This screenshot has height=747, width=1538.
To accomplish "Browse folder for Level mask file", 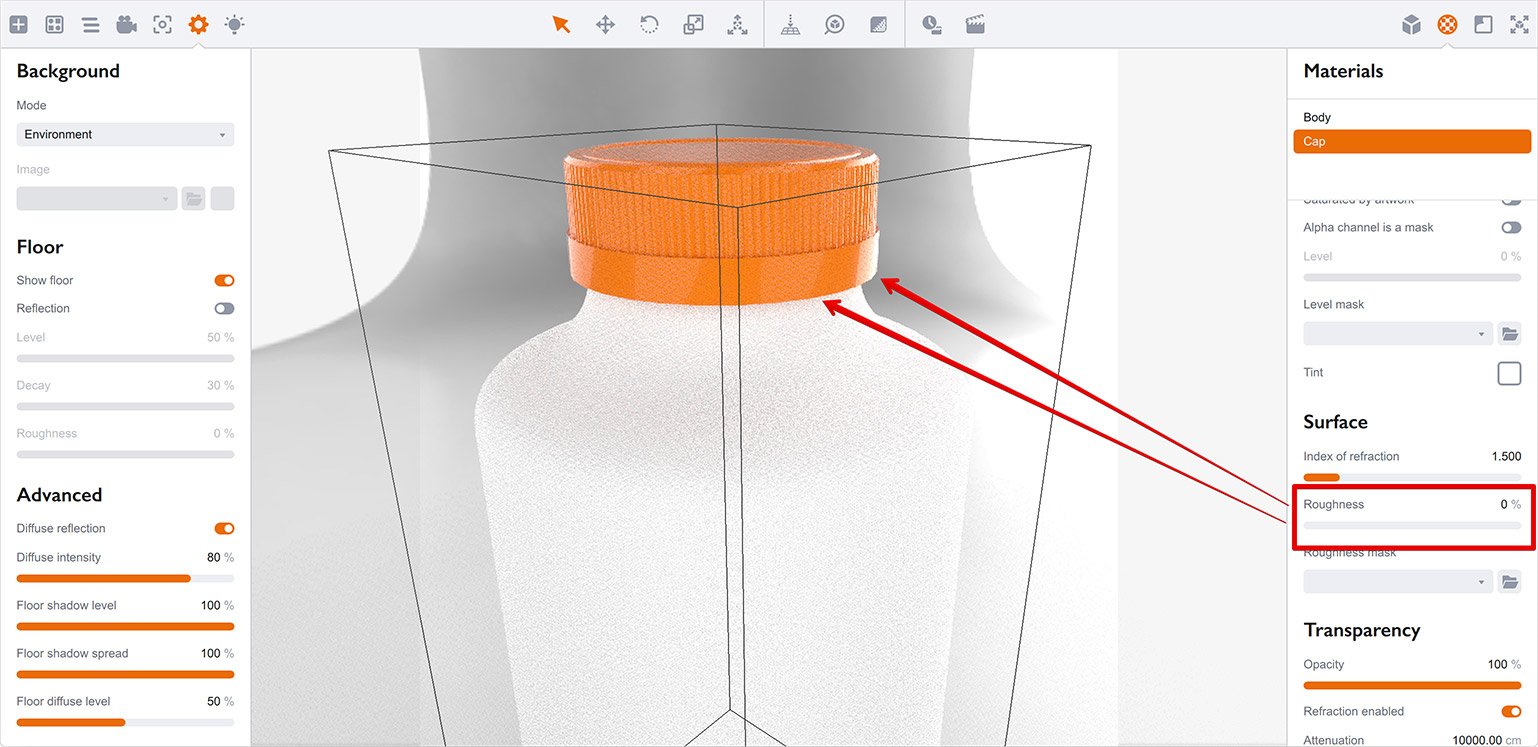I will click(1510, 334).
